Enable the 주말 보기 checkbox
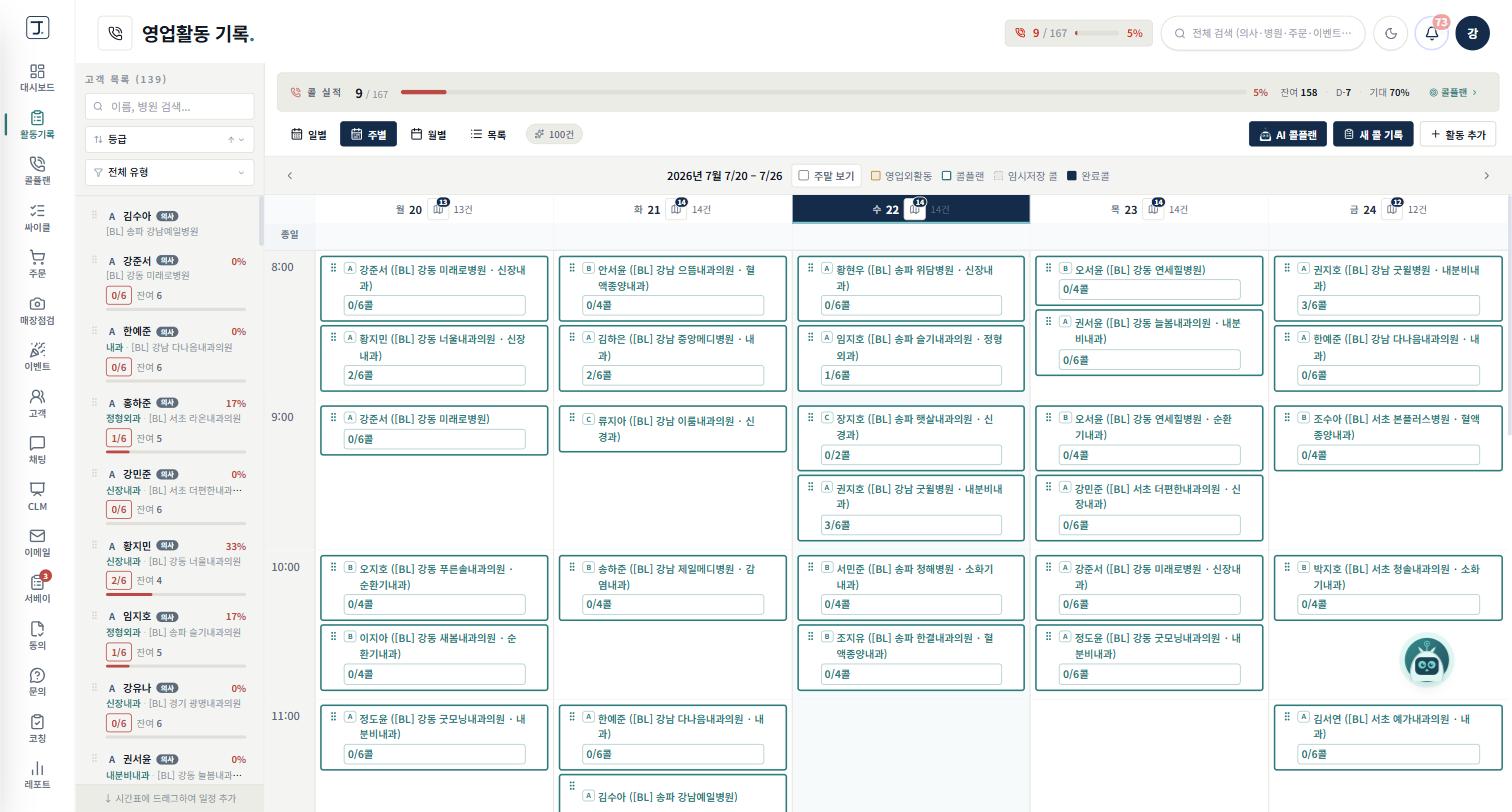This screenshot has height=812, width=1512. [x=803, y=176]
